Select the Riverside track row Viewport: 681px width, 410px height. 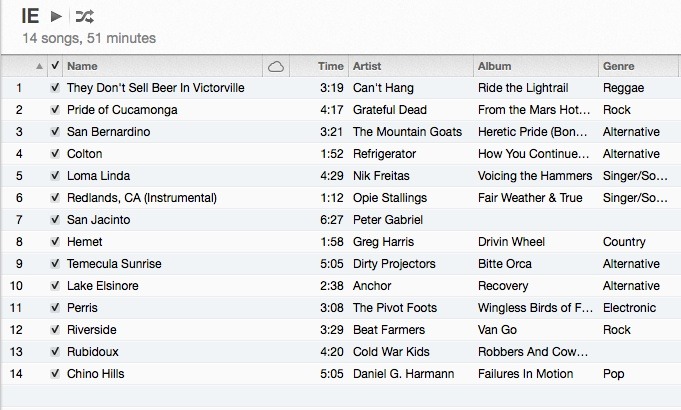coord(92,330)
